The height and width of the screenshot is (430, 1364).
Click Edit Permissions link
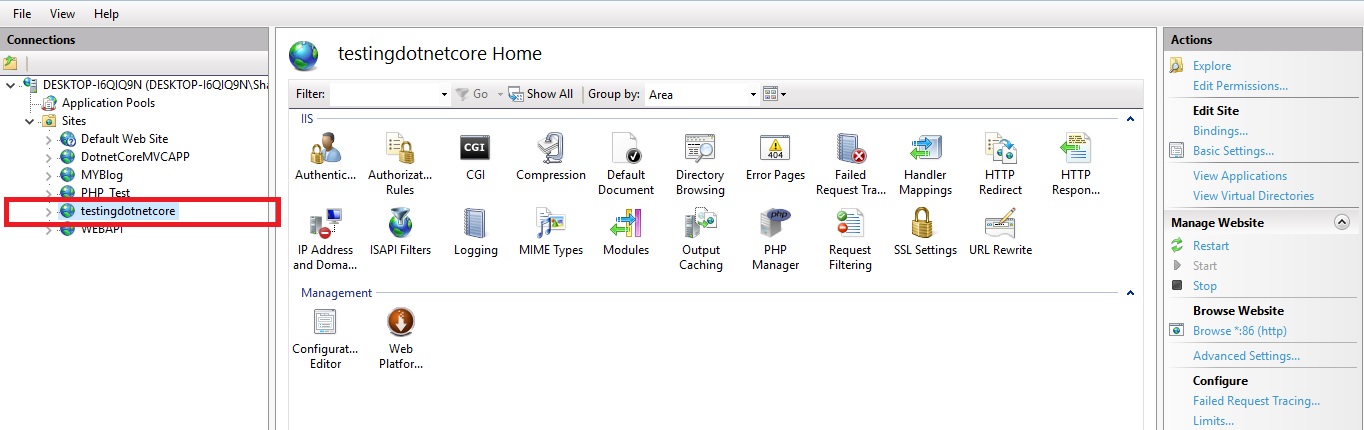tap(1240, 86)
